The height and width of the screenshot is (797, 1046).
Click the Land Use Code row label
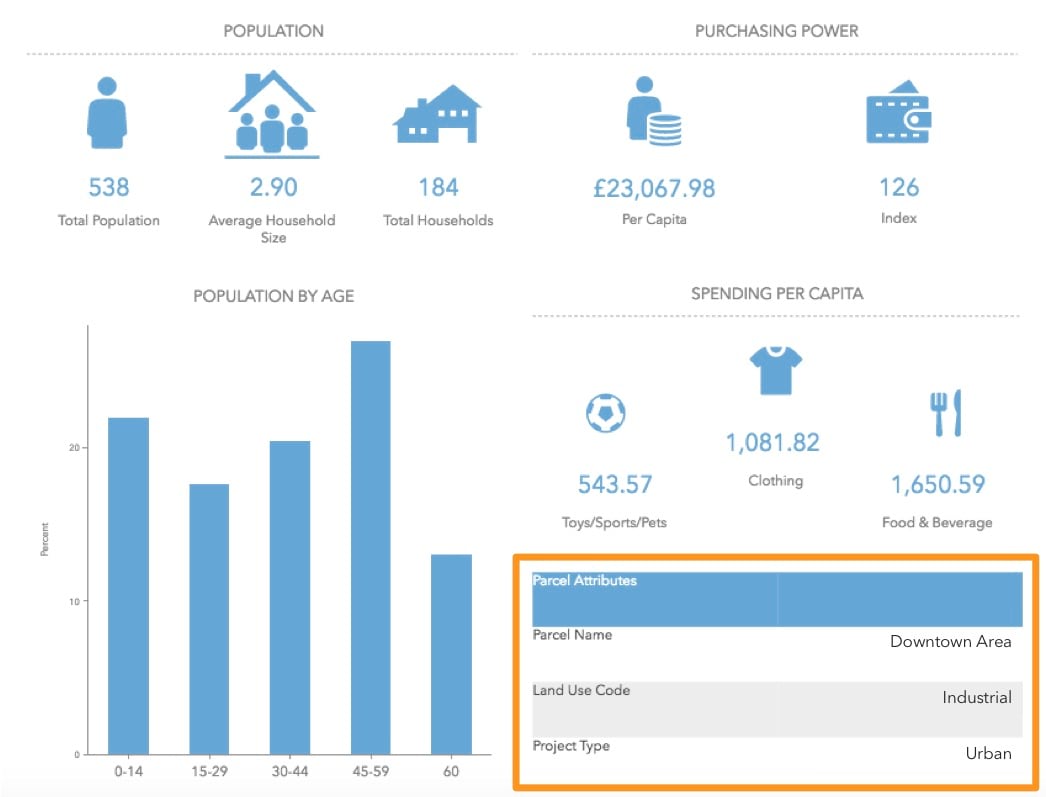pyautogui.click(x=581, y=690)
